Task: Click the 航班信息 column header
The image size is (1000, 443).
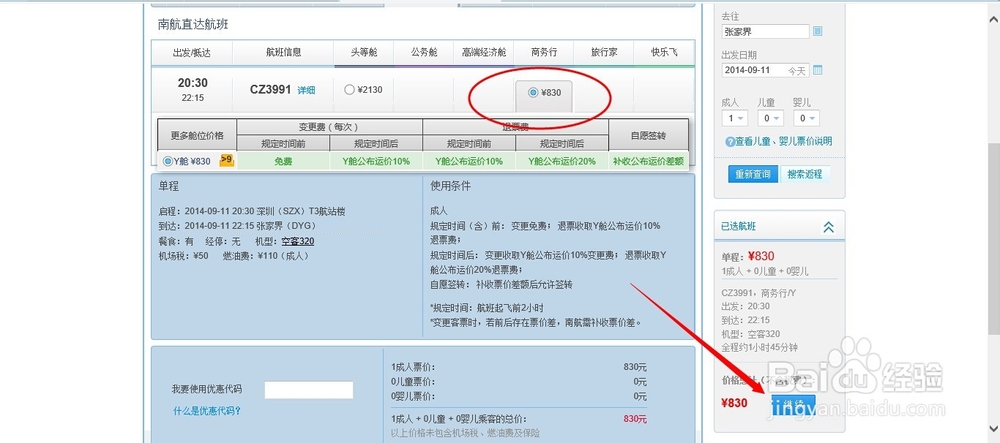Action: [x=283, y=53]
